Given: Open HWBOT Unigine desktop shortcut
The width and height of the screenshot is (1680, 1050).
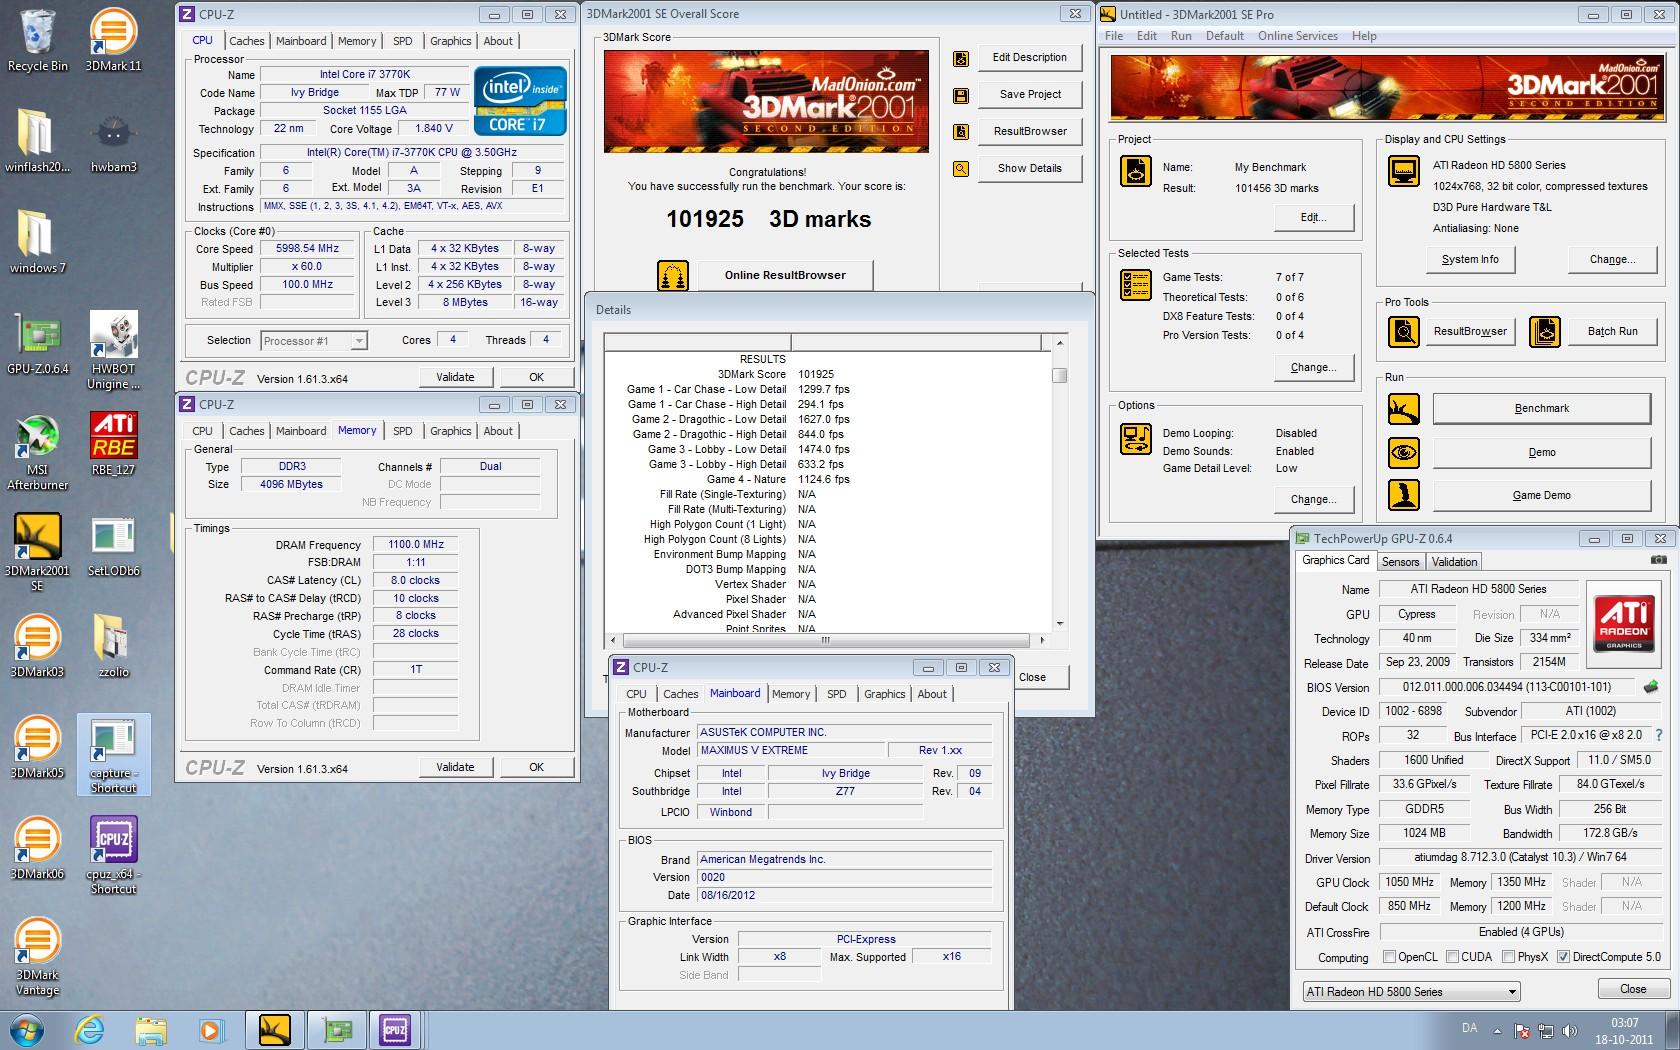Looking at the screenshot, I should pyautogui.click(x=113, y=350).
